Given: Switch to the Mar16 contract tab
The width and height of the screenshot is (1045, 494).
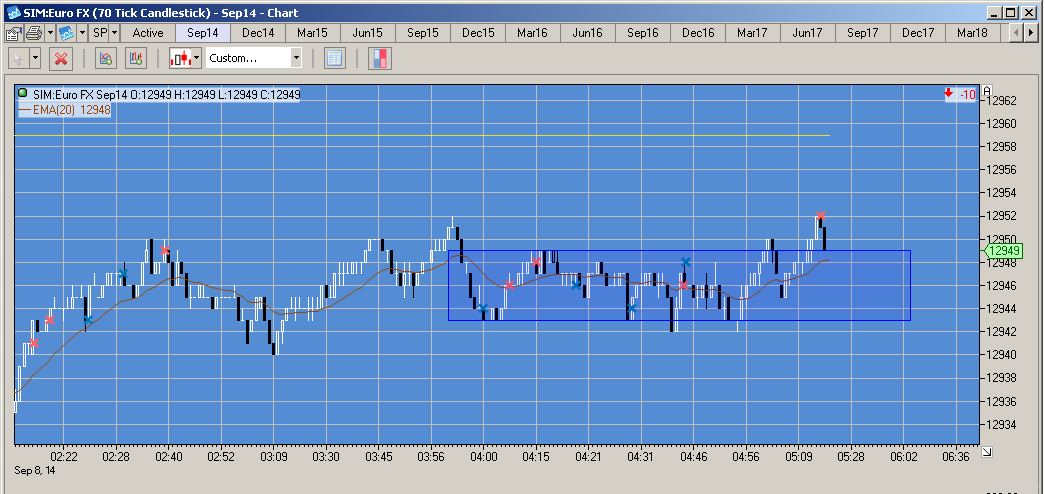Looking at the screenshot, I should 532,33.
